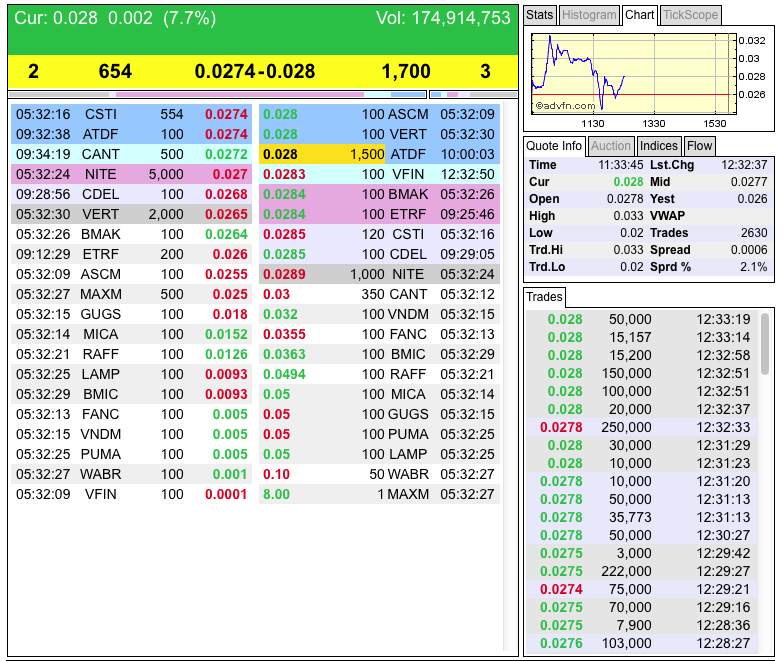
Task: Open the Flow tab
Action: point(699,146)
